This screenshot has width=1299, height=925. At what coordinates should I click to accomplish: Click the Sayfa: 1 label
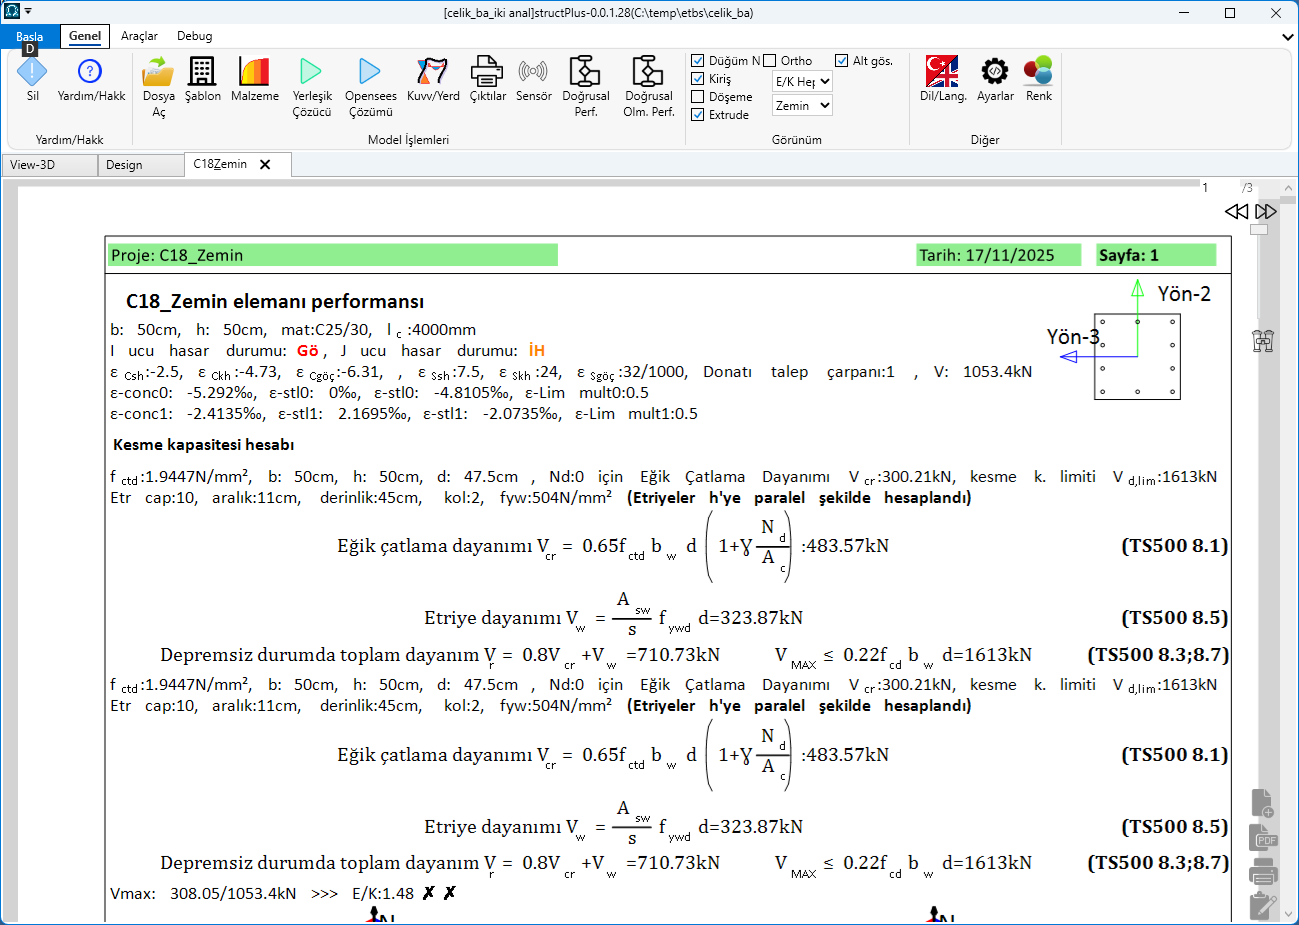(x=1156, y=255)
